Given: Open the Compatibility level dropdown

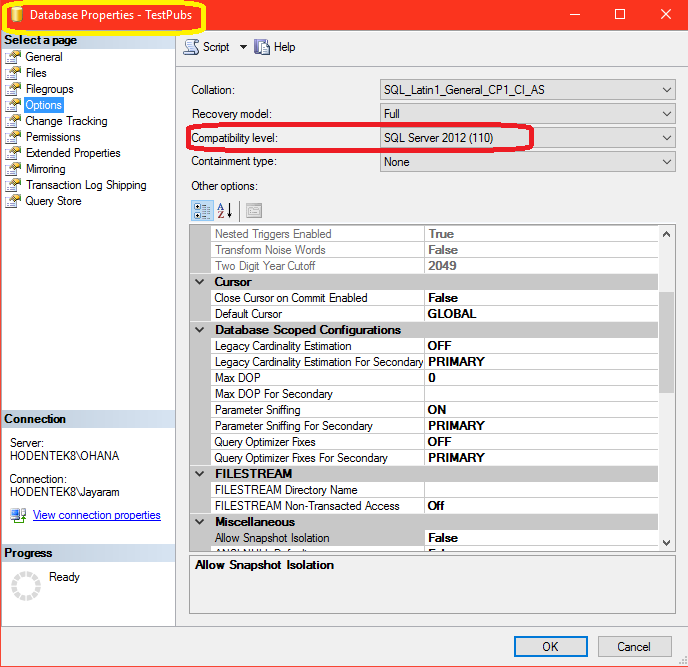Looking at the screenshot, I should coord(527,138).
